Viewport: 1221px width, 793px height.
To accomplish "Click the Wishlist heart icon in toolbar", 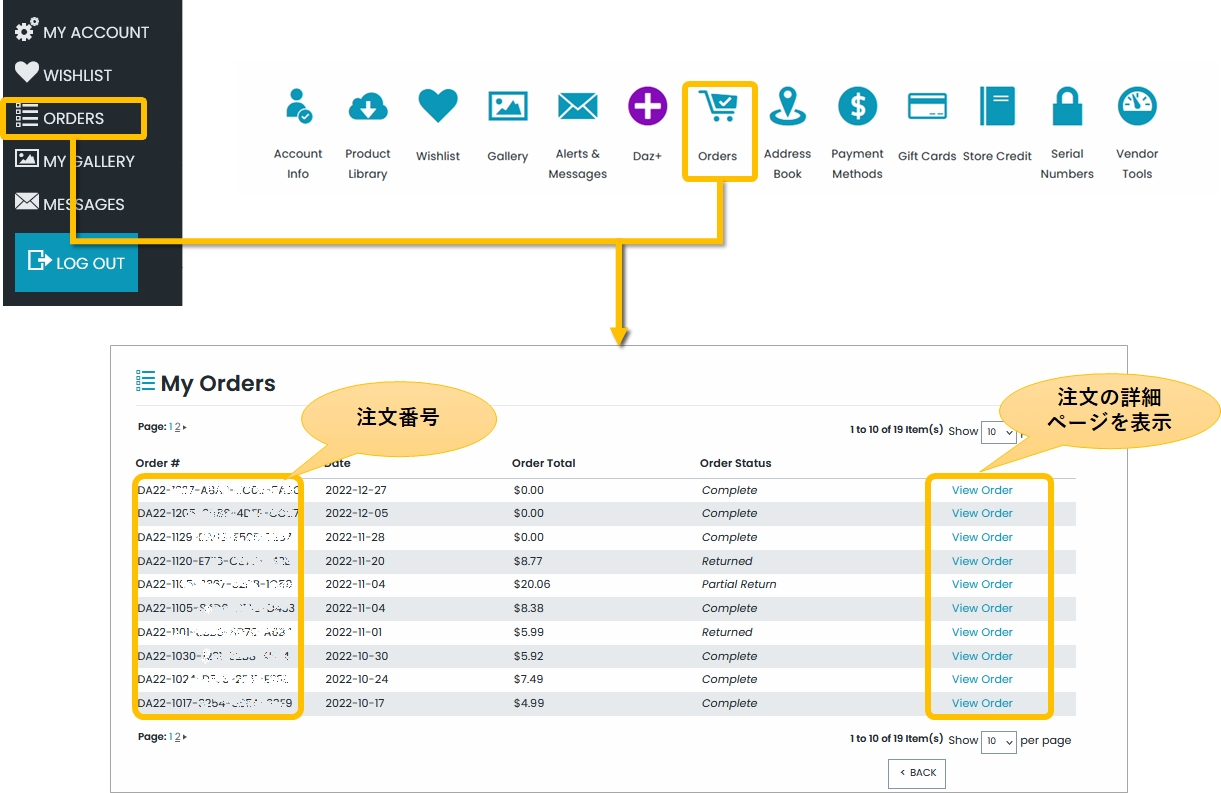I will pyautogui.click(x=438, y=107).
